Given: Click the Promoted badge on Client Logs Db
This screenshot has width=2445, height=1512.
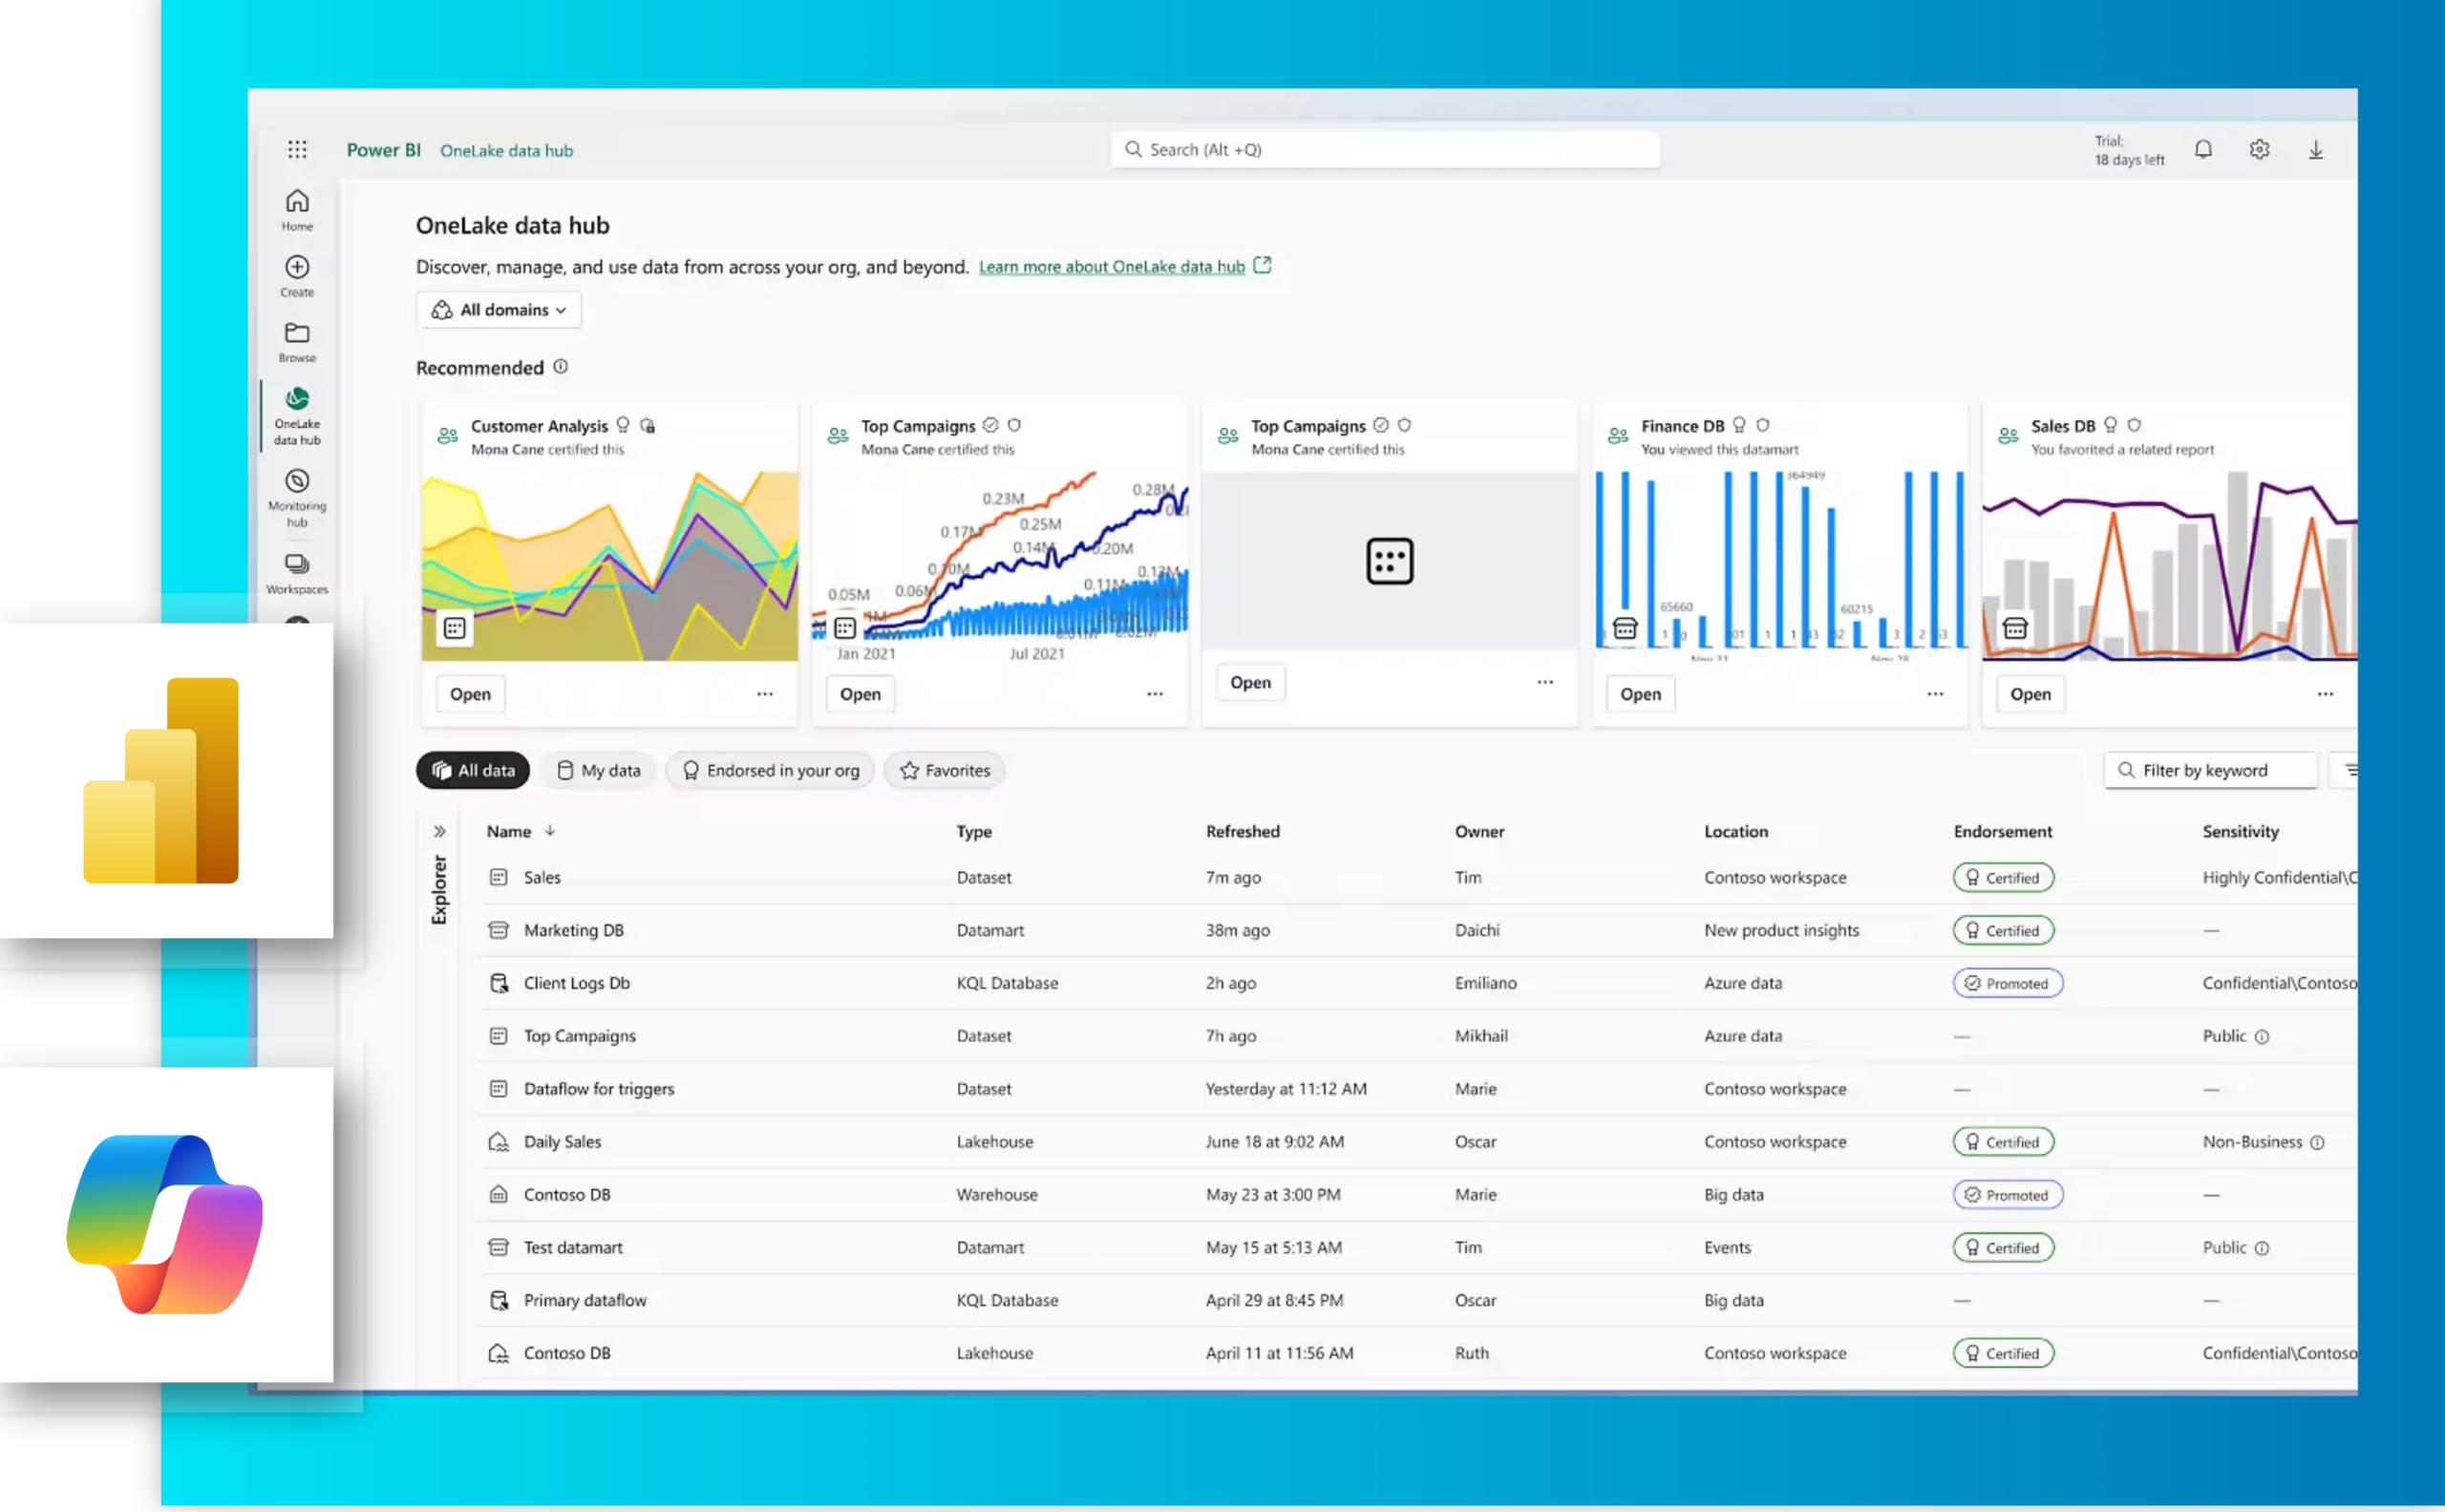Looking at the screenshot, I should 2008,983.
